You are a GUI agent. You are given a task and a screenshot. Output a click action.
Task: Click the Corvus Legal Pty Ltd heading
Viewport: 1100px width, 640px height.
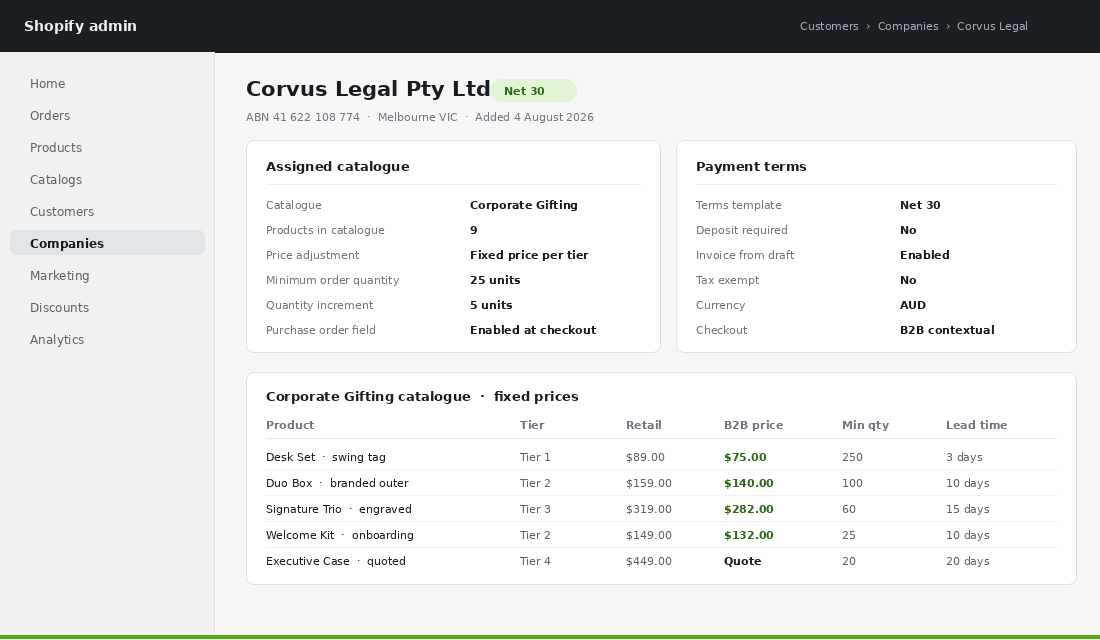point(368,89)
